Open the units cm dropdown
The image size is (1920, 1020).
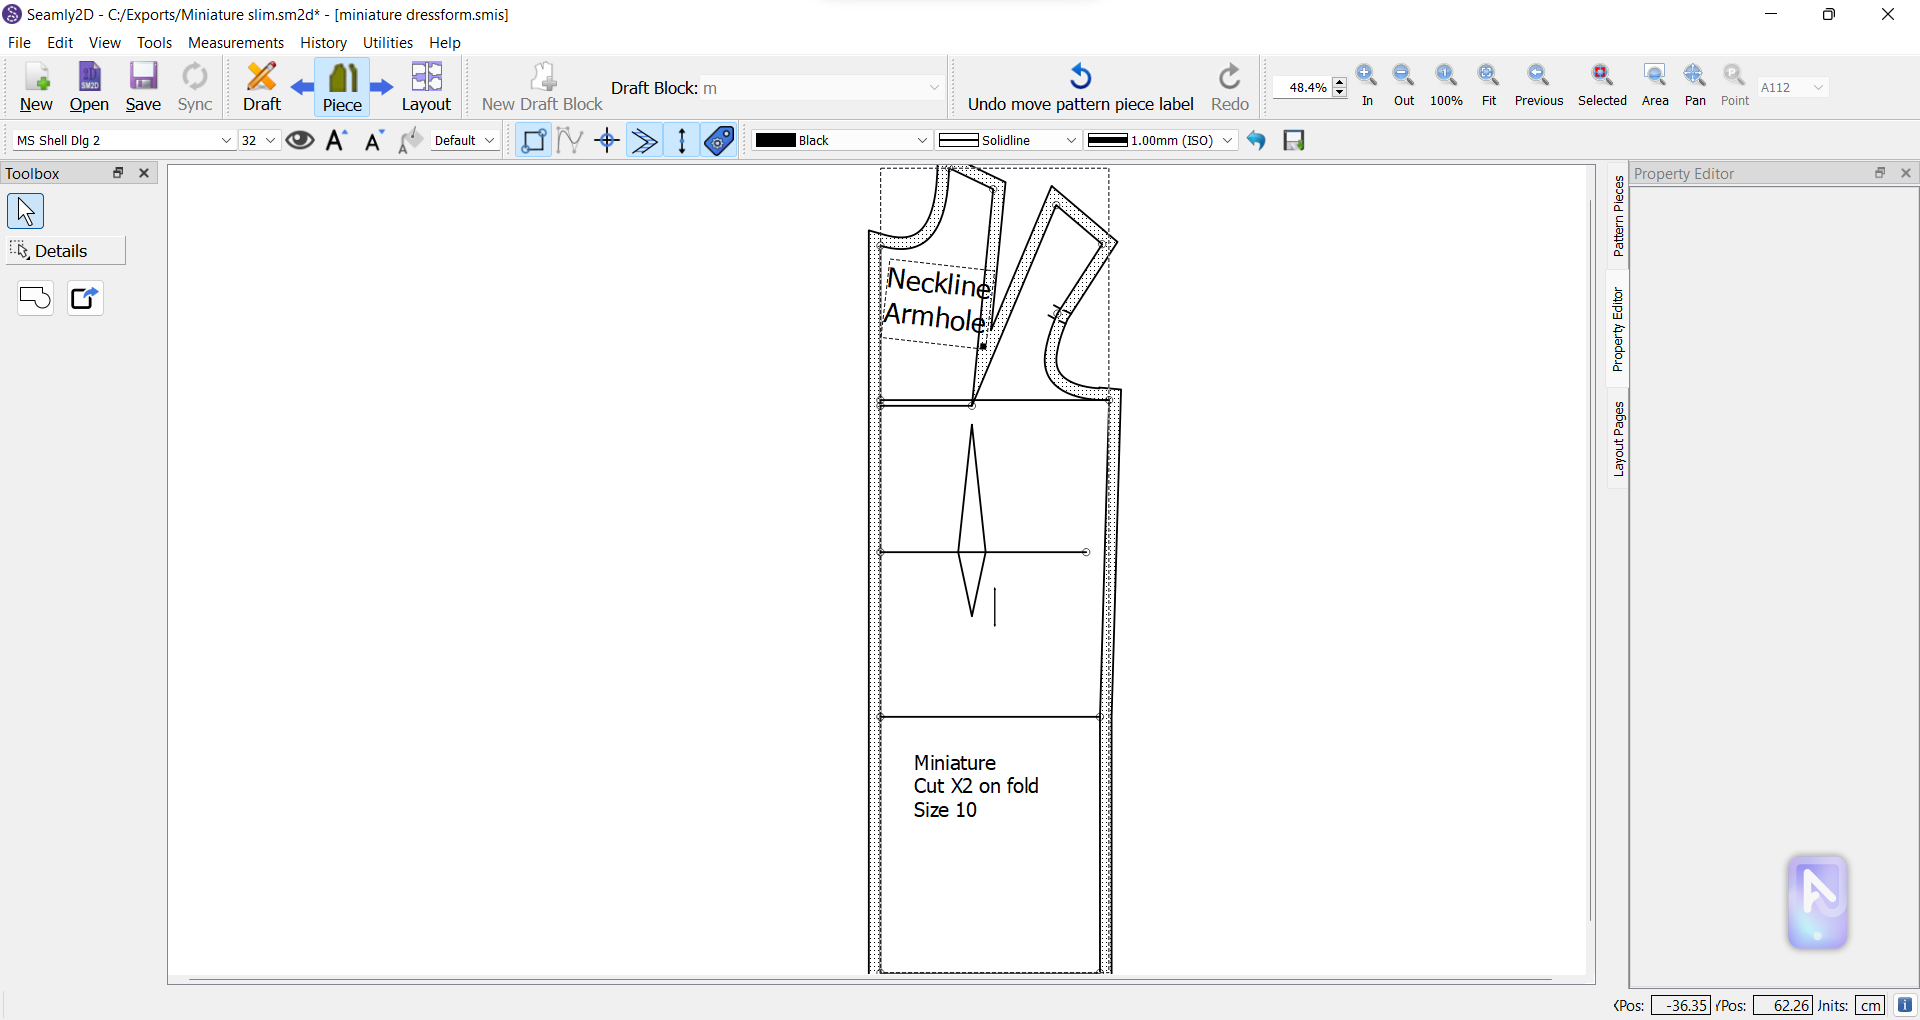pos(1870,1005)
